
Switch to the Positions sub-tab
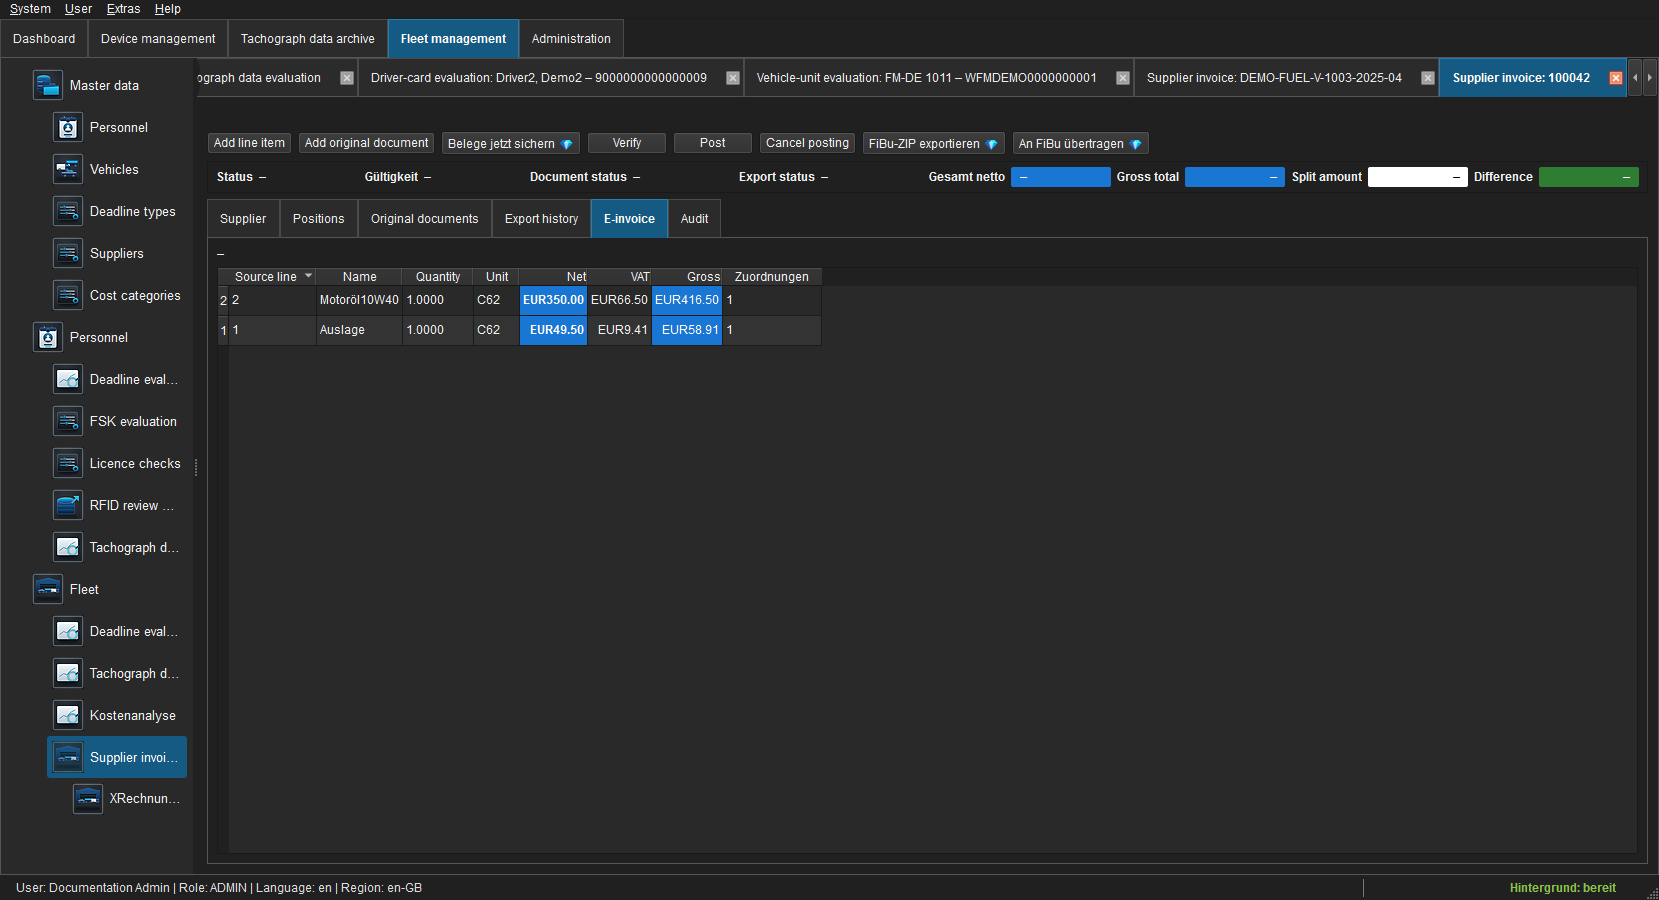click(x=318, y=219)
